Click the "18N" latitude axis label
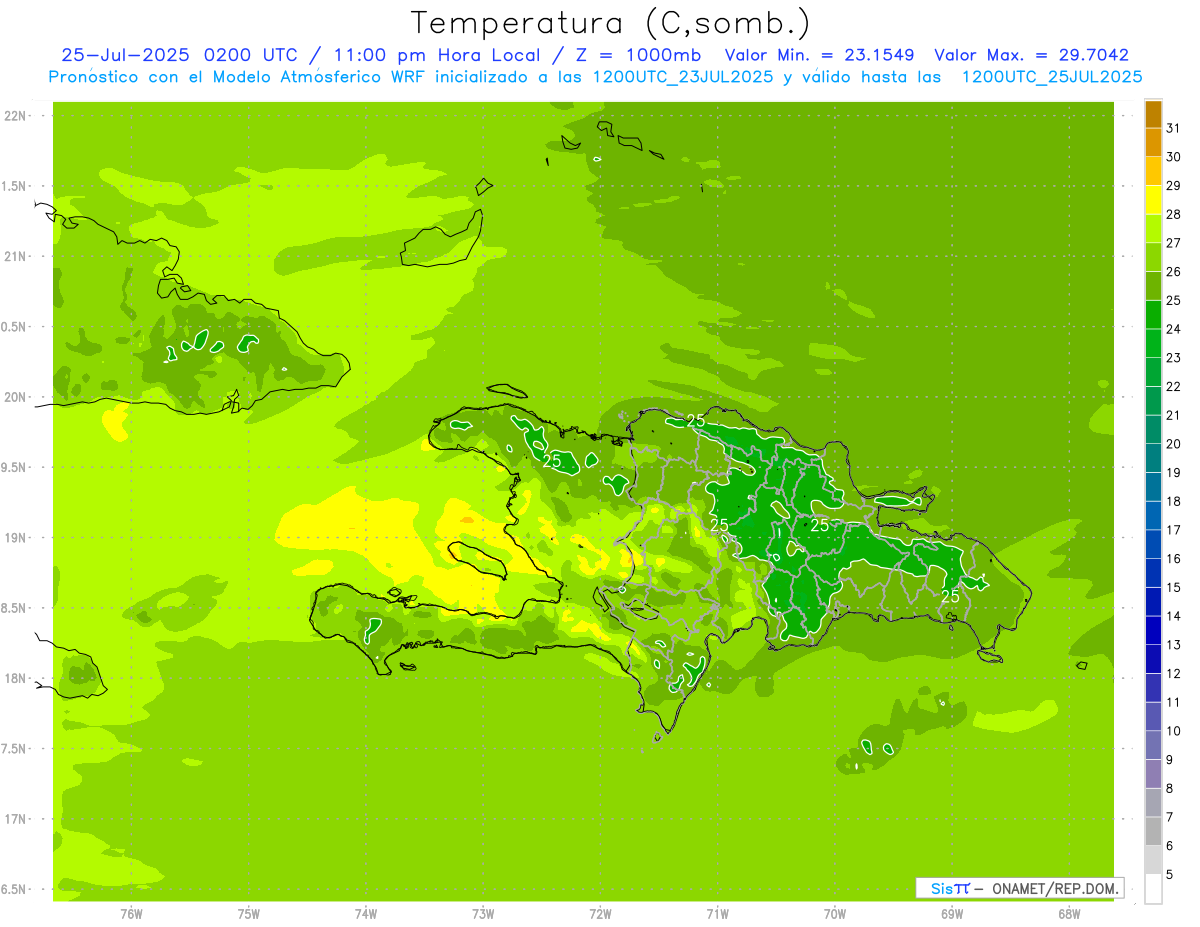This screenshot has height=927, width=1200. point(14,678)
